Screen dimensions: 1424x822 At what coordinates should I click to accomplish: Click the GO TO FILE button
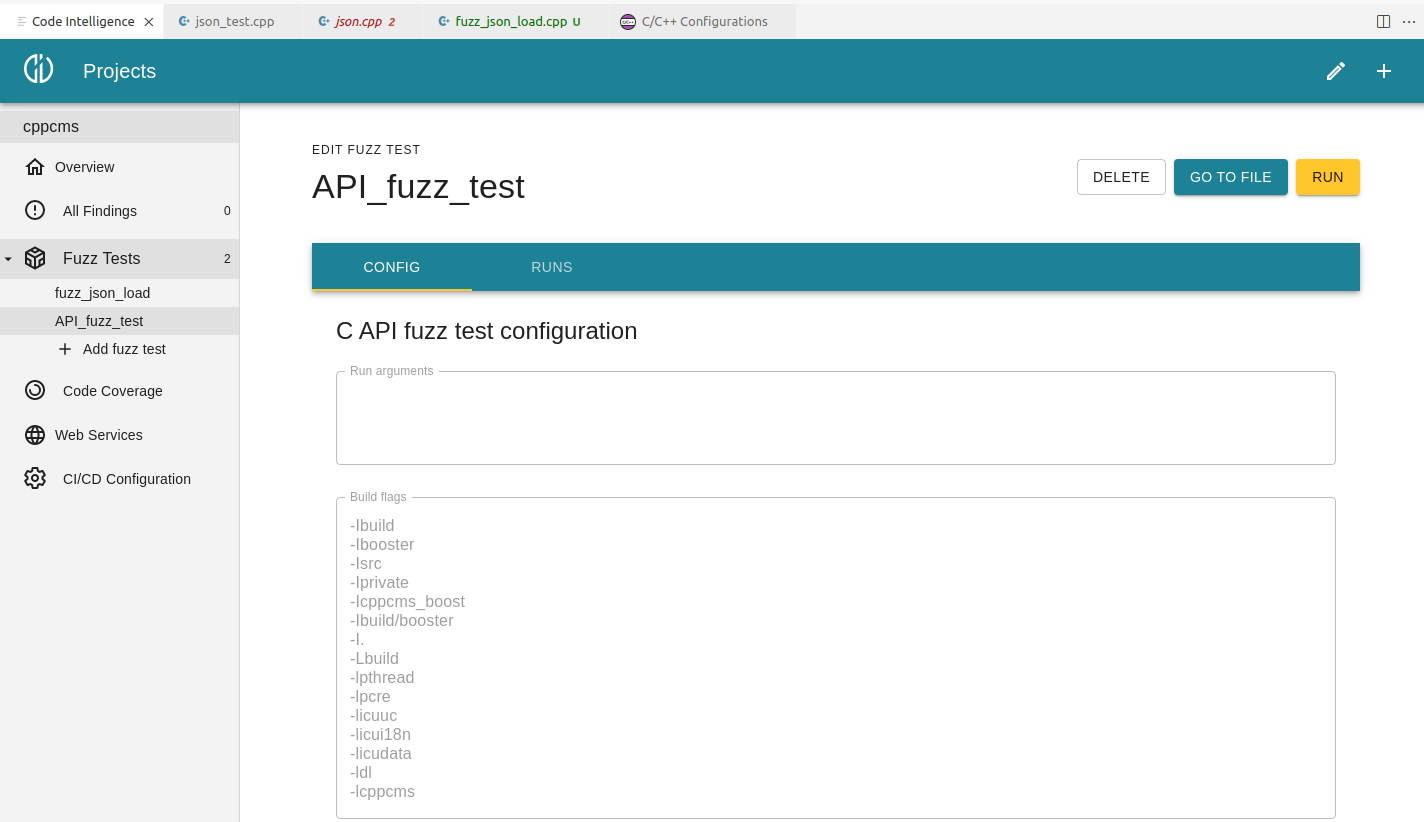pos(1231,177)
